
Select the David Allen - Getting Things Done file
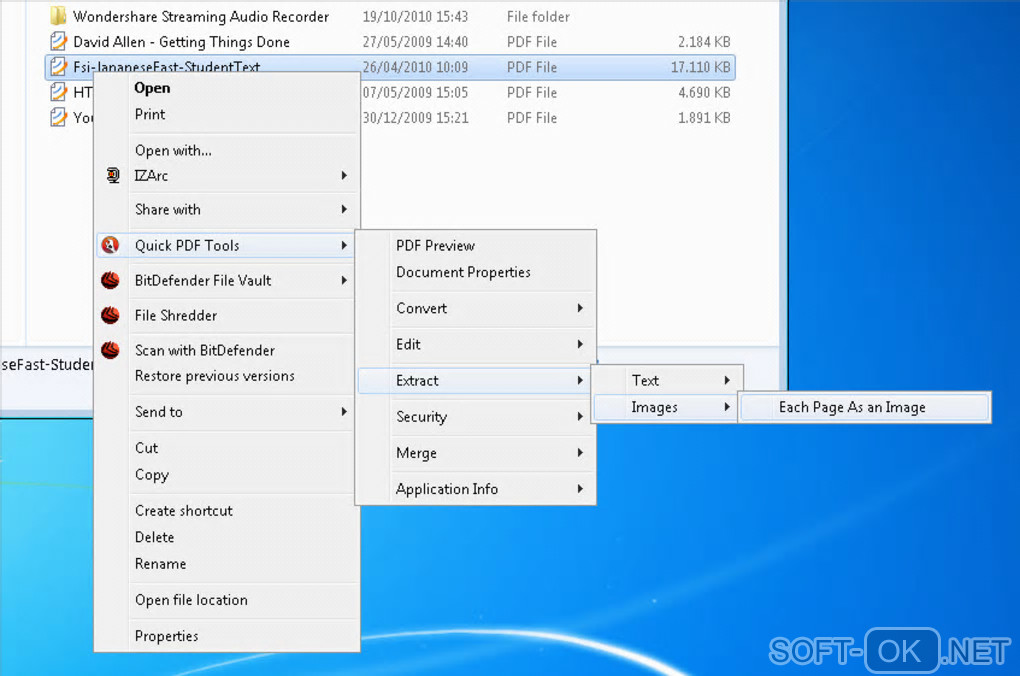(x=181, y=42)
